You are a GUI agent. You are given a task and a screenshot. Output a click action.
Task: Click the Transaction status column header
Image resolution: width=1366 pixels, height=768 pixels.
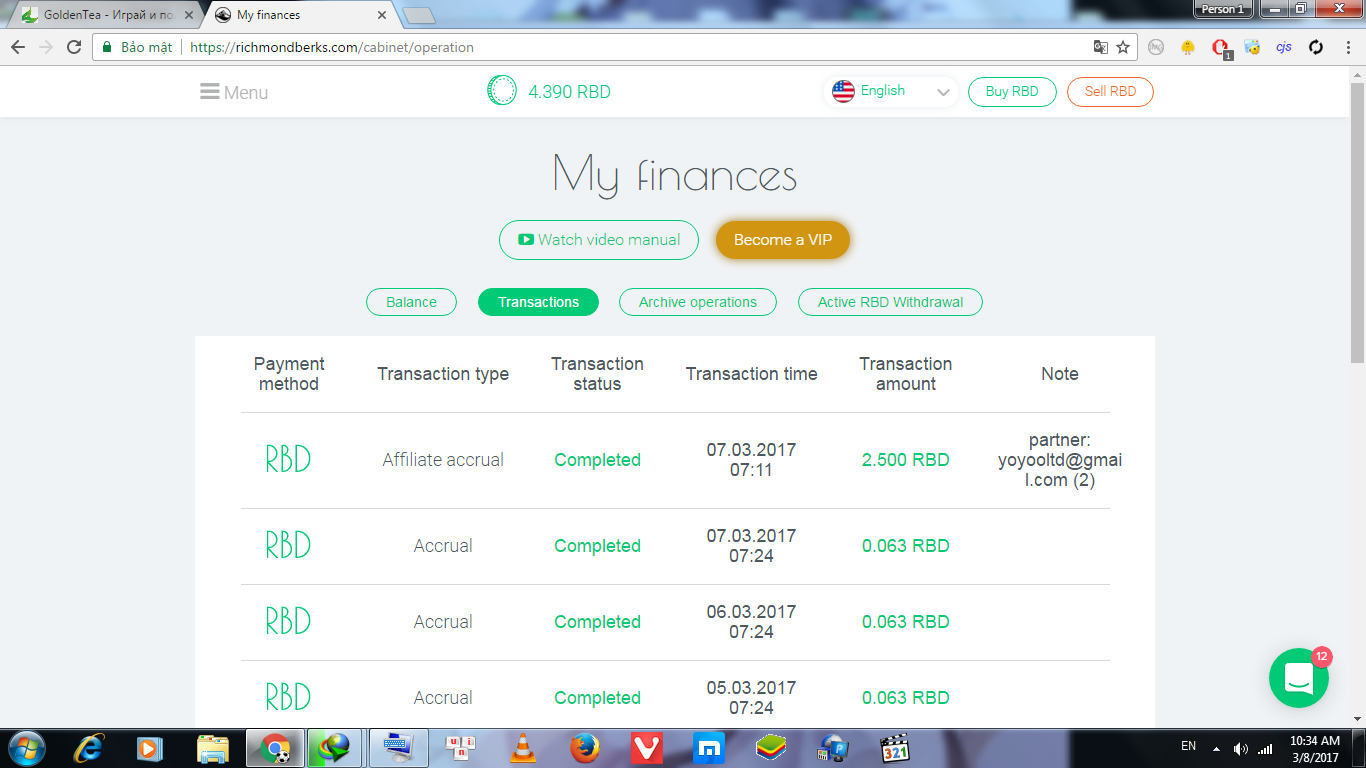click(x=597, y=374)
